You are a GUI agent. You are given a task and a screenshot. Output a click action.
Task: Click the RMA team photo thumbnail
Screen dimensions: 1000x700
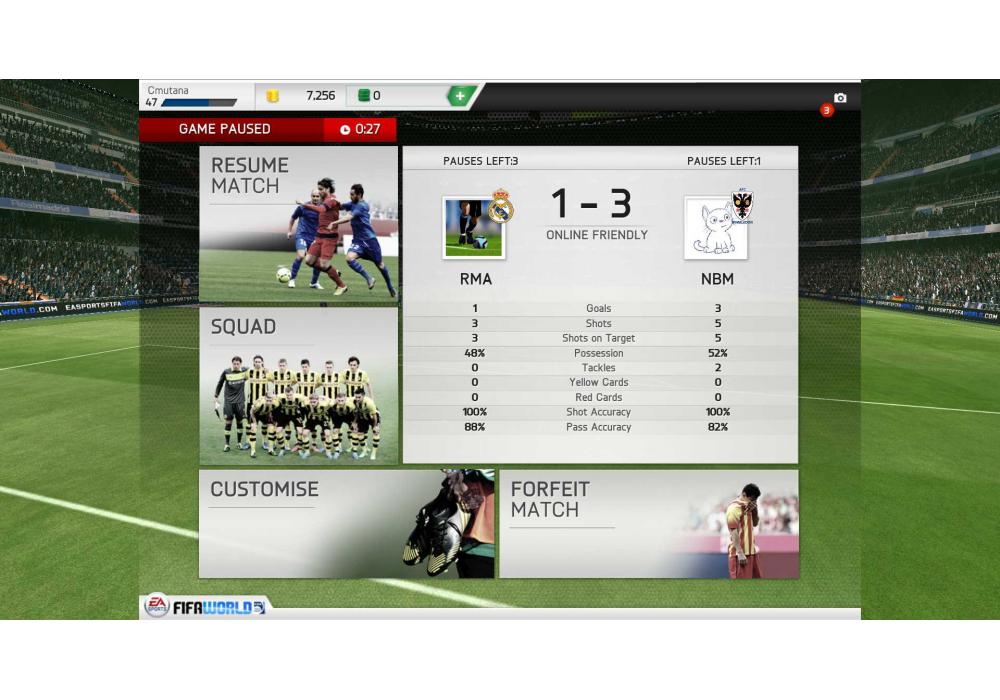tap(474, 228)
